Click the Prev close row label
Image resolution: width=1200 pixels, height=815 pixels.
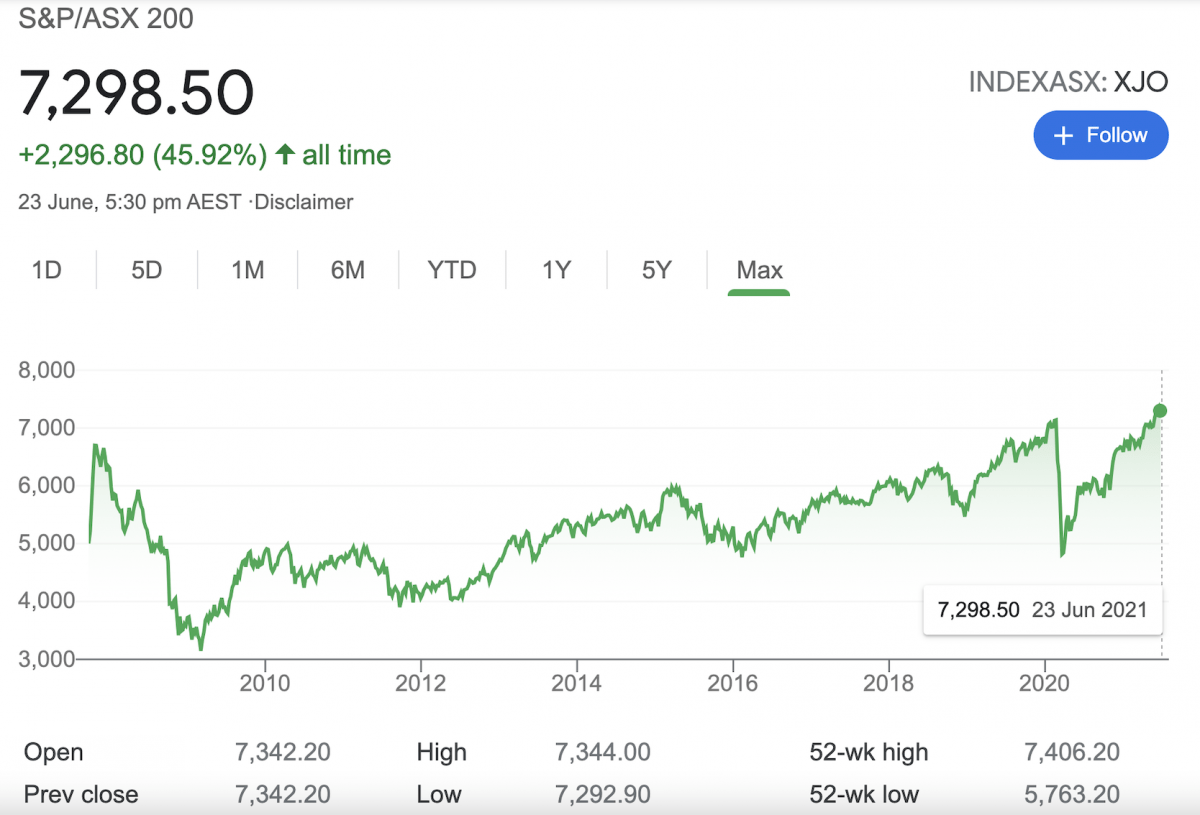[81, 795]
